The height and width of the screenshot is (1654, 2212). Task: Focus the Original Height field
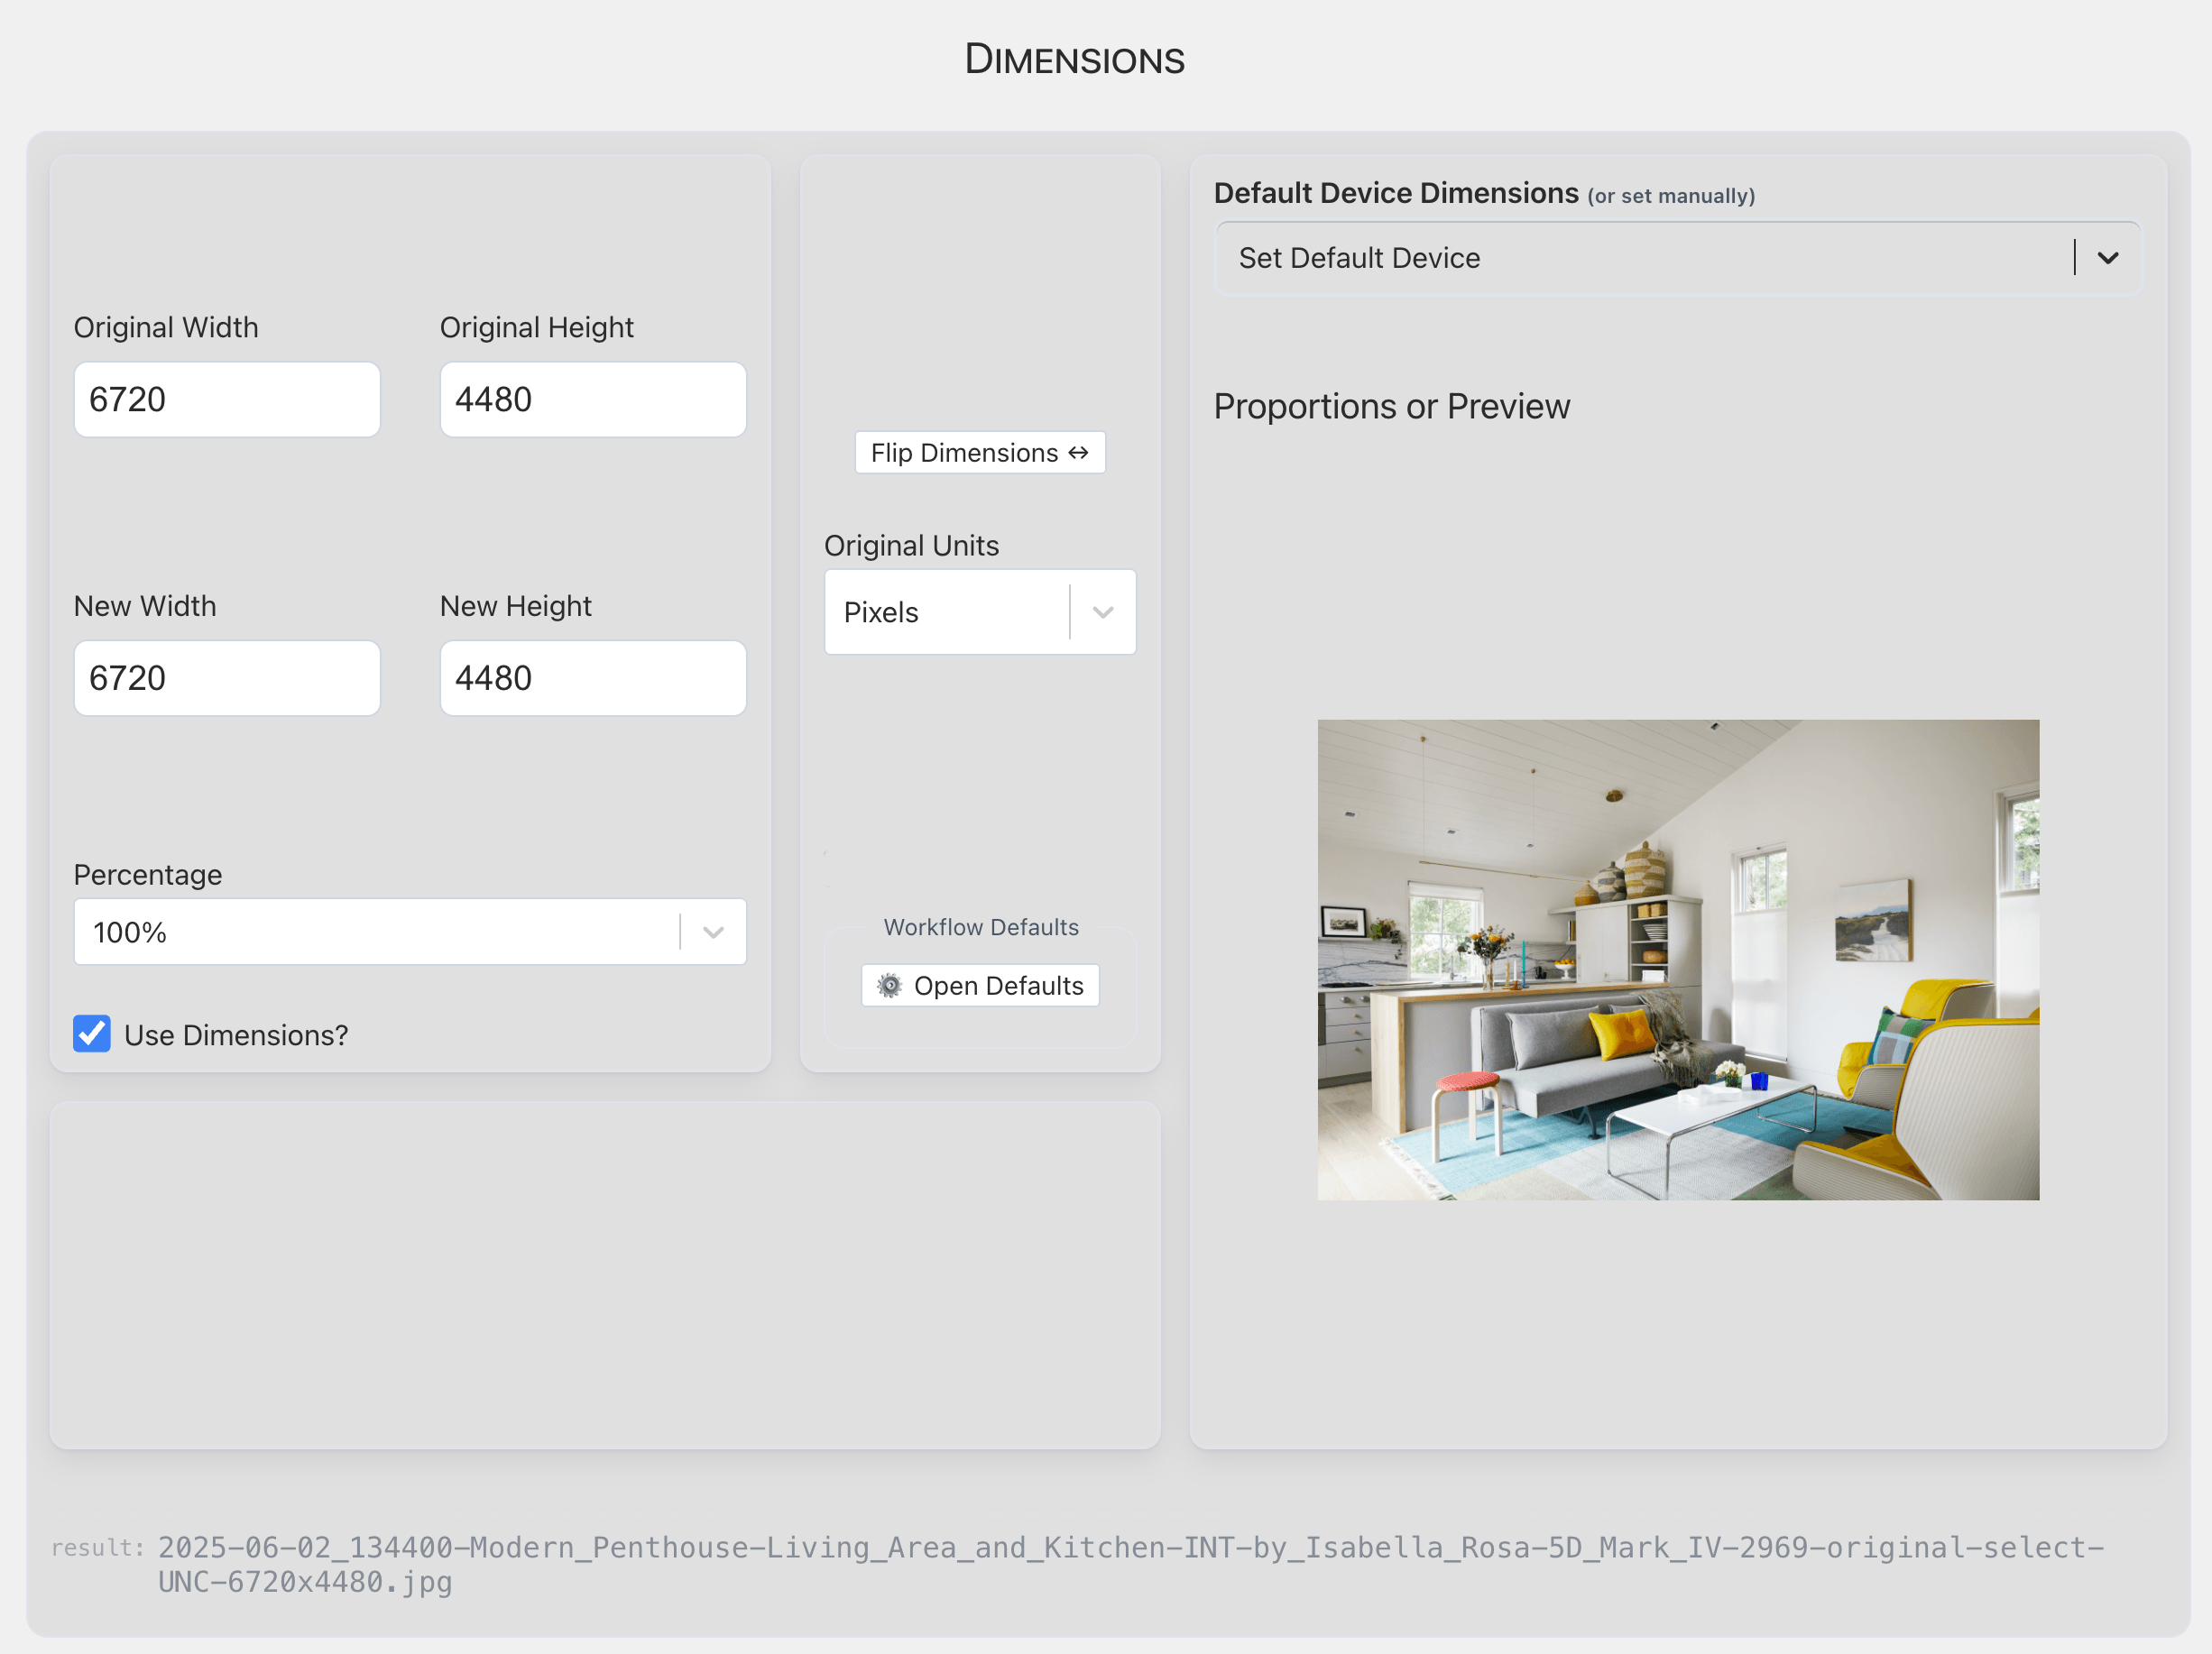(x=593, y=399)
